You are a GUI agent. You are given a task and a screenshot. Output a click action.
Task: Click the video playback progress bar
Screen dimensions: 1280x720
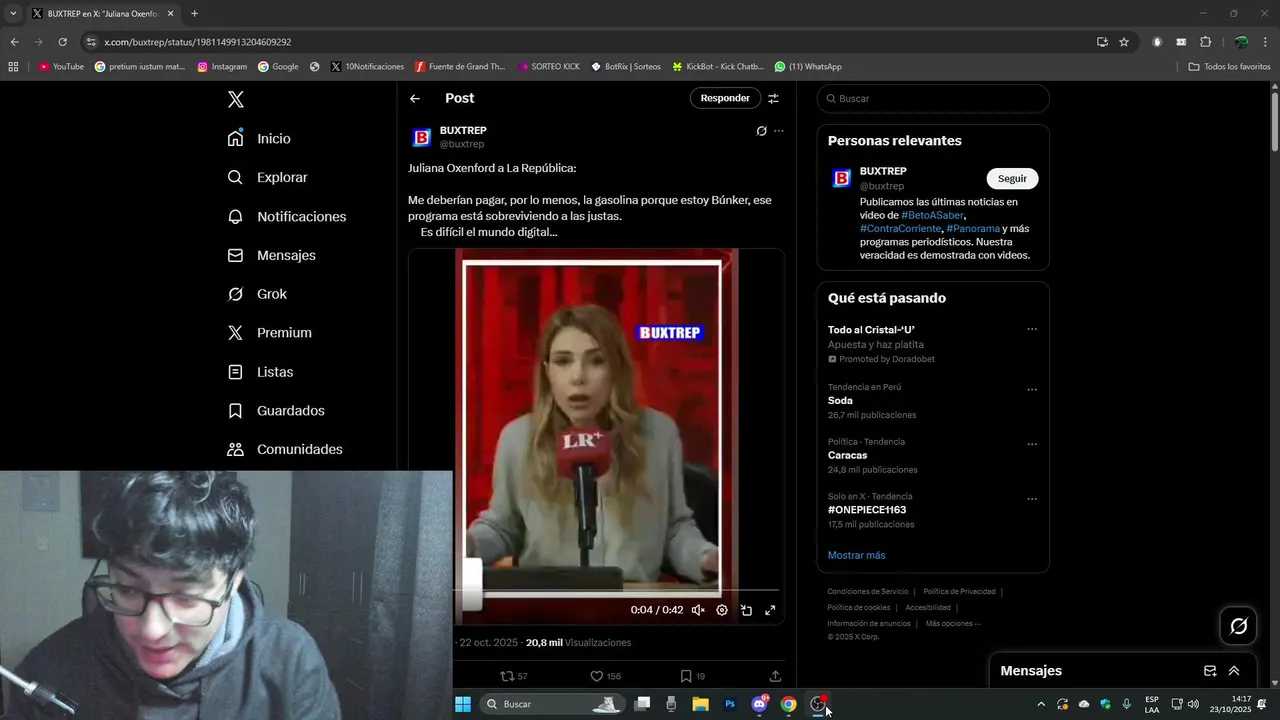click(617, 590)
